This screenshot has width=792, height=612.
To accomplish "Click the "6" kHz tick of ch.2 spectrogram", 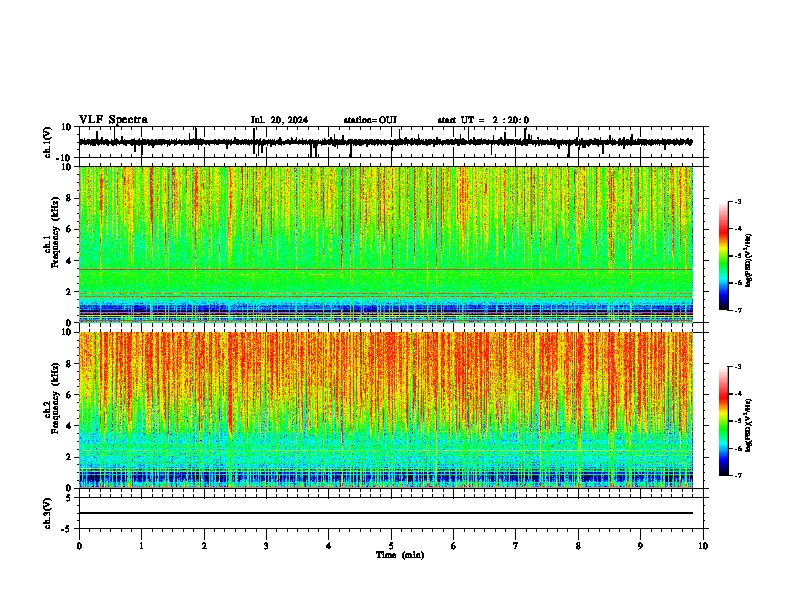I will tap(69, 395).
